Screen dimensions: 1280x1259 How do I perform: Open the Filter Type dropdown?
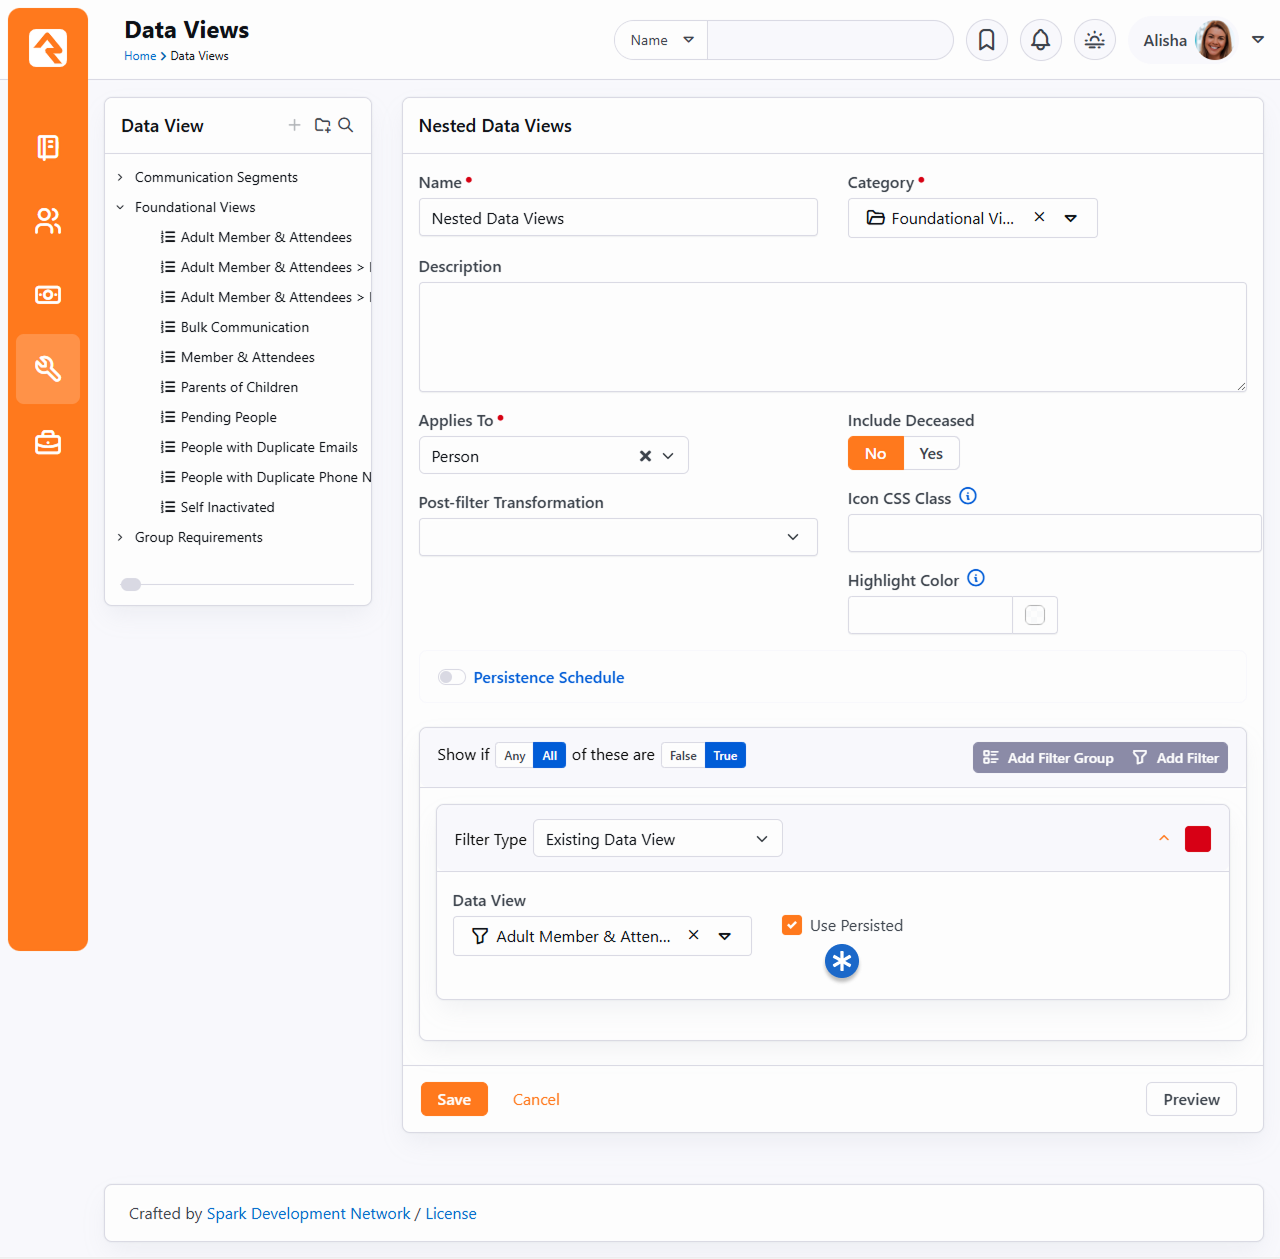657,839
